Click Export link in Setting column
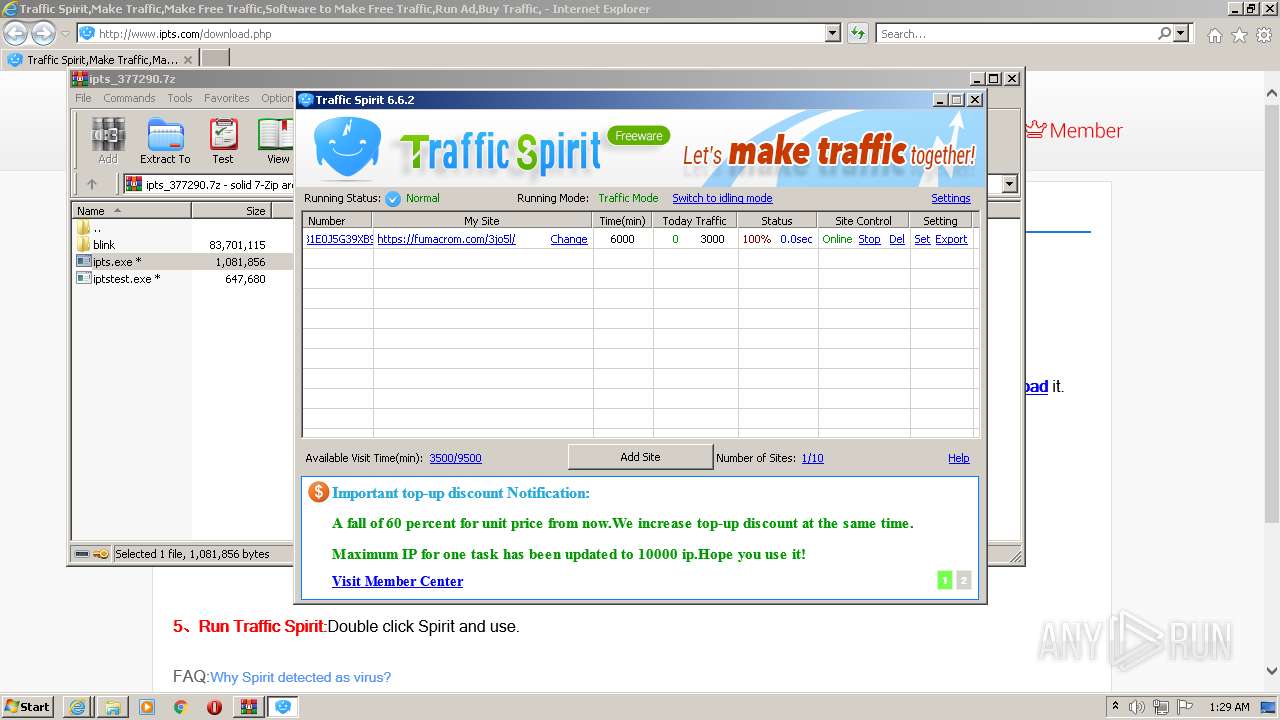The width and height of the screenshot is (1280, 720). tap(951, 240)
